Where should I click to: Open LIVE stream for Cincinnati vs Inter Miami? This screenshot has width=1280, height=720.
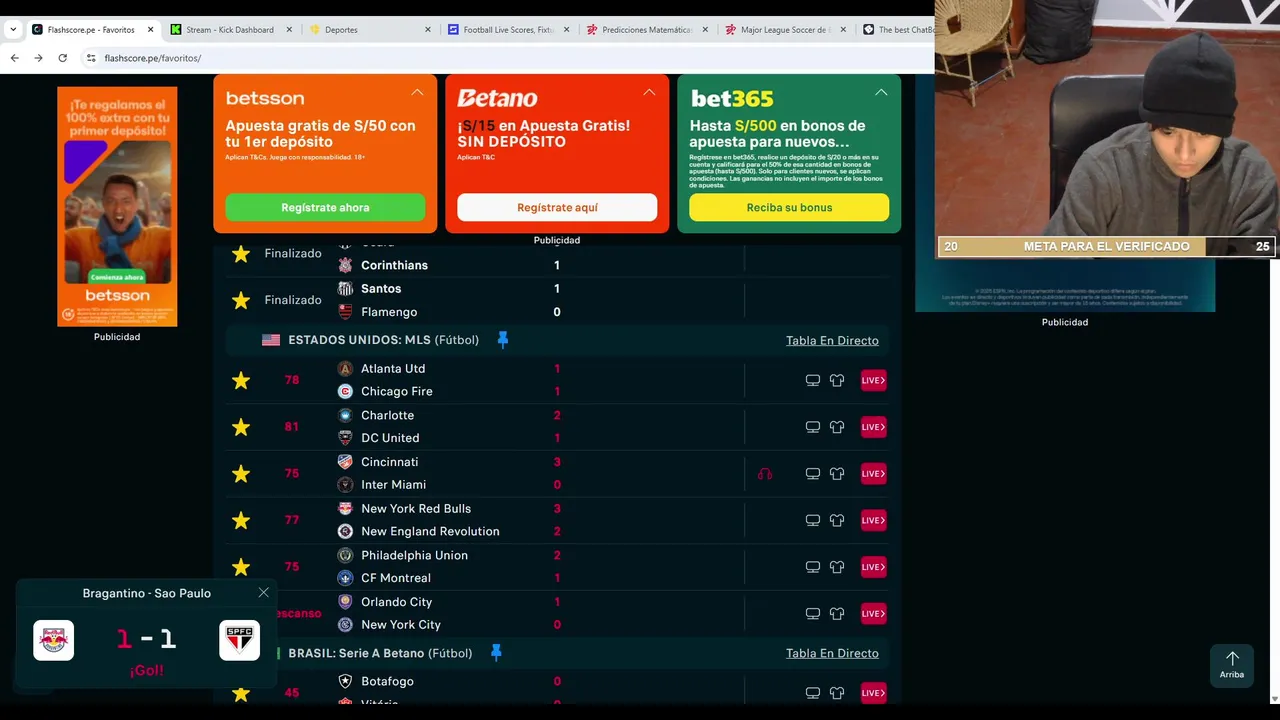(873, 474)
